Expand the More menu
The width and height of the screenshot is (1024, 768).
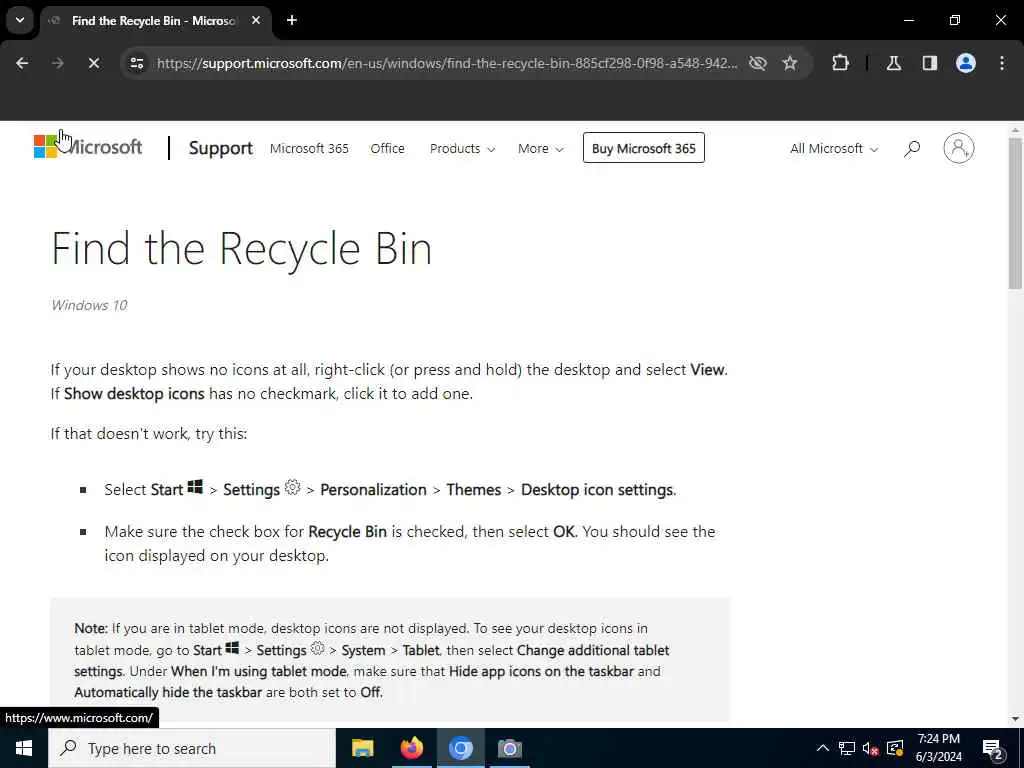click(x=541, y=148)
